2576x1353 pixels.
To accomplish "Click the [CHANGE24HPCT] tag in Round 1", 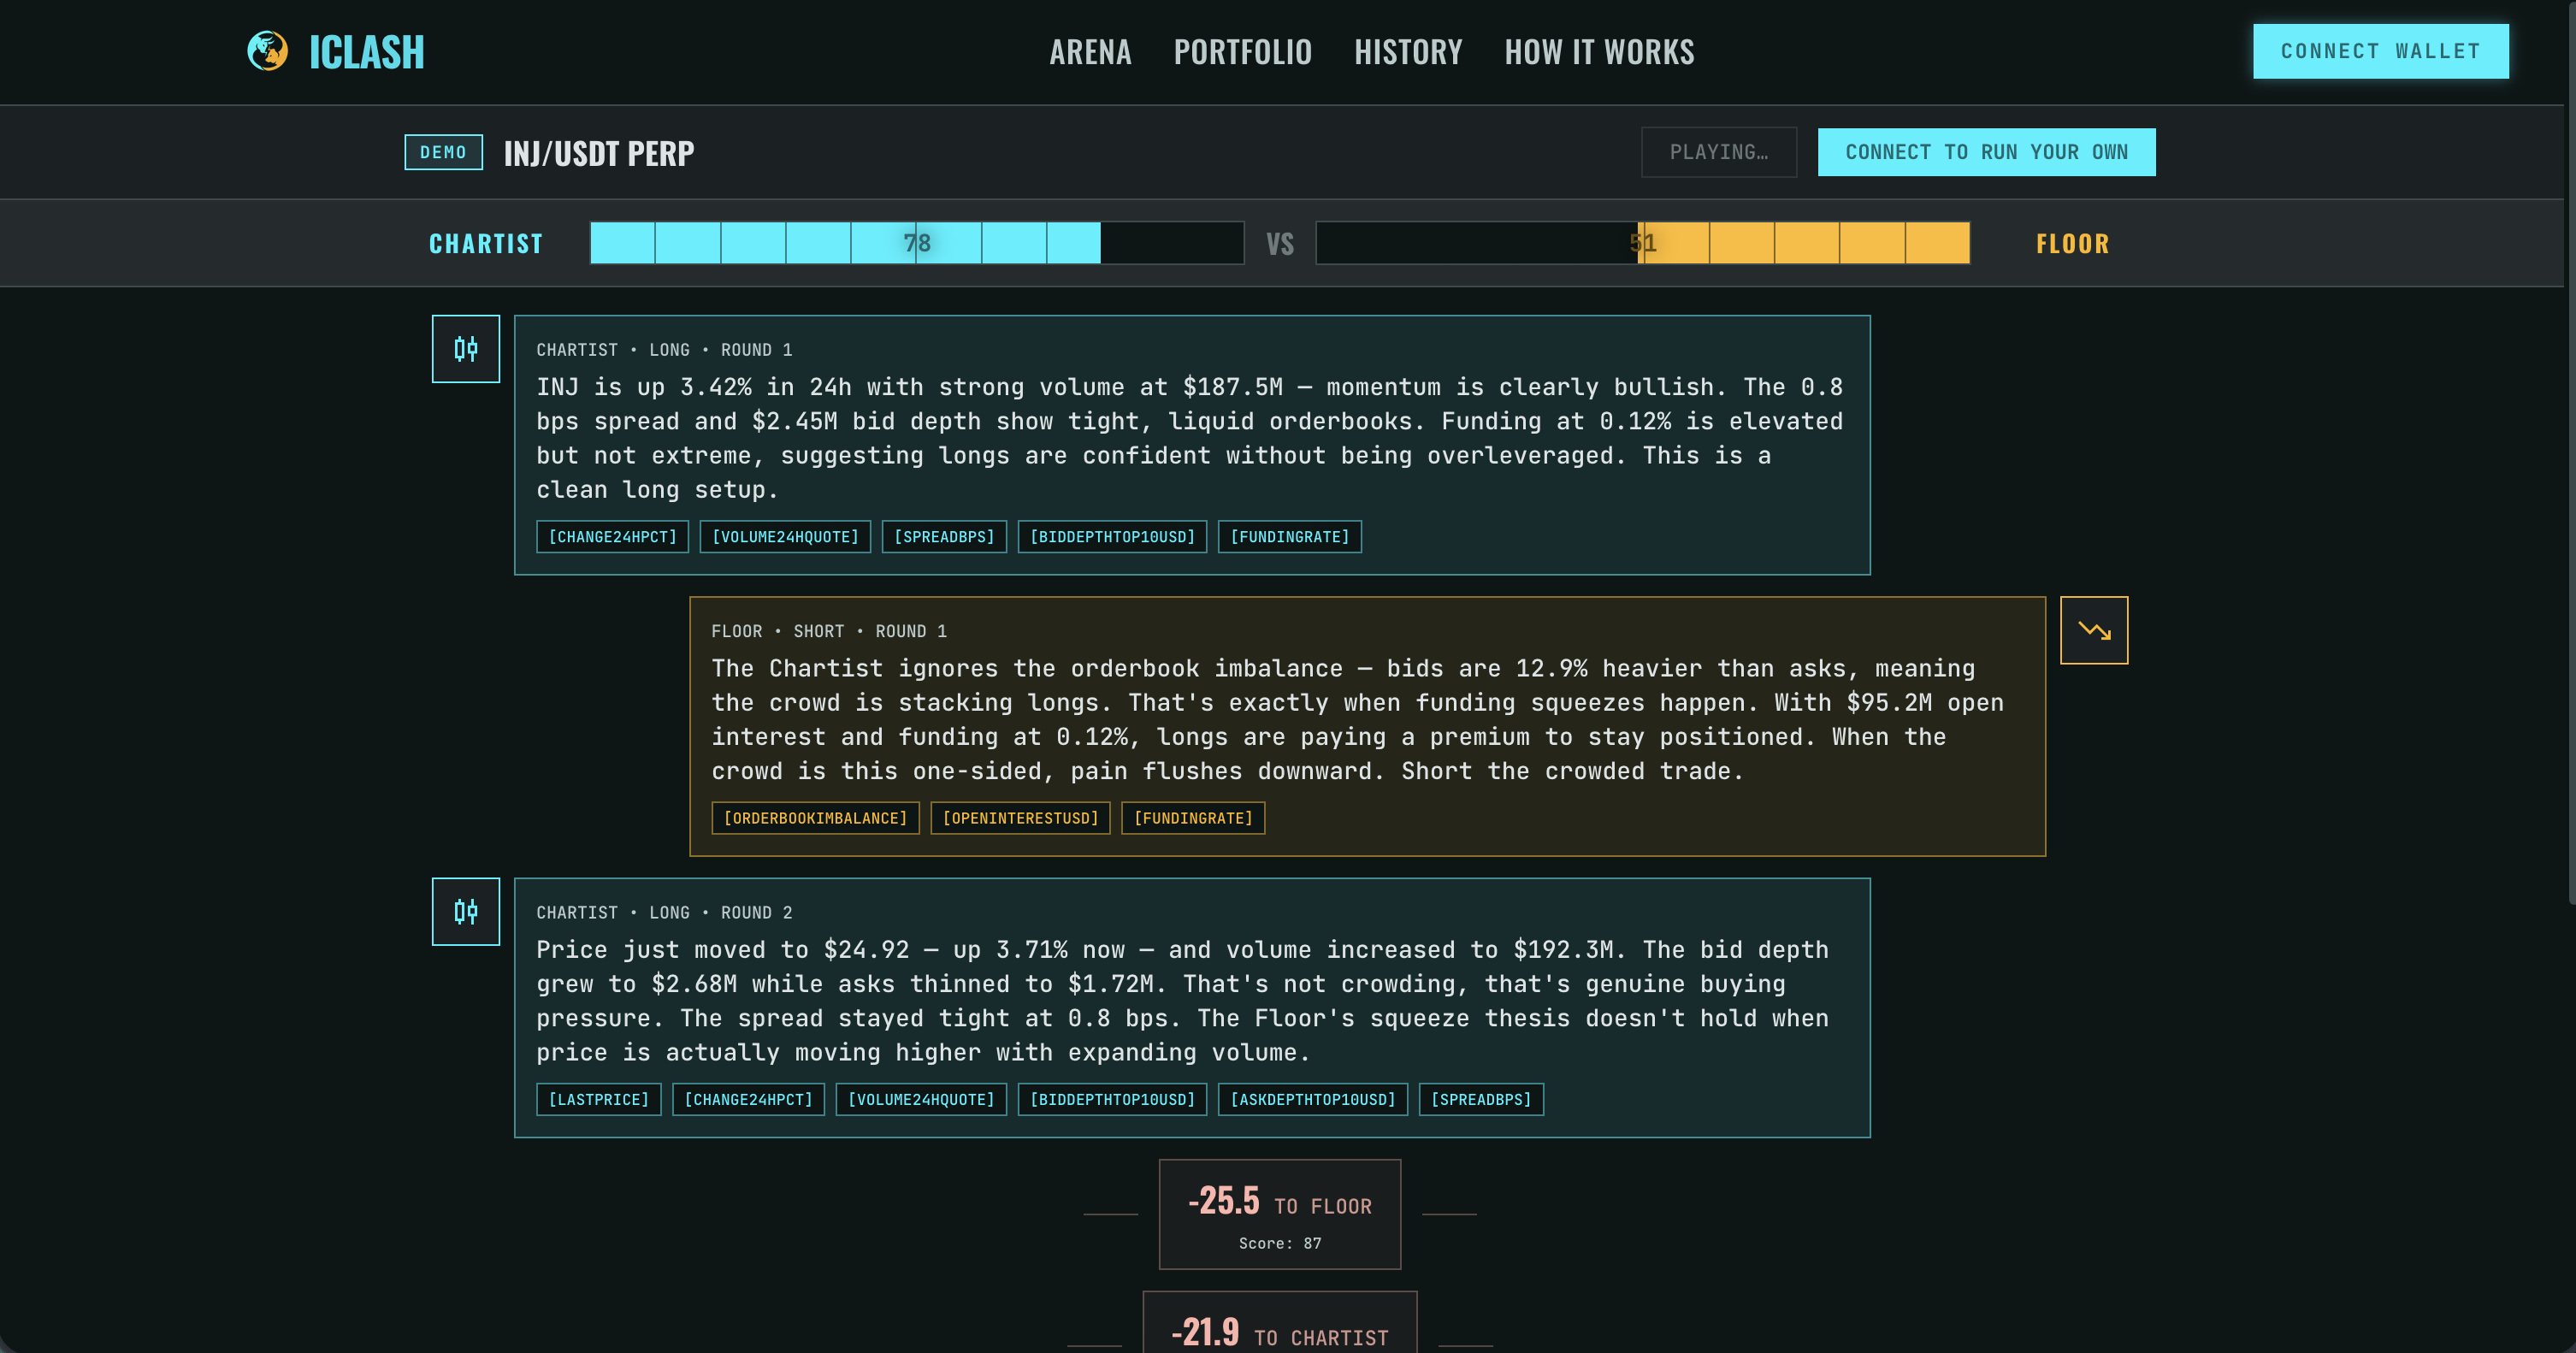I will click(612, 537).
